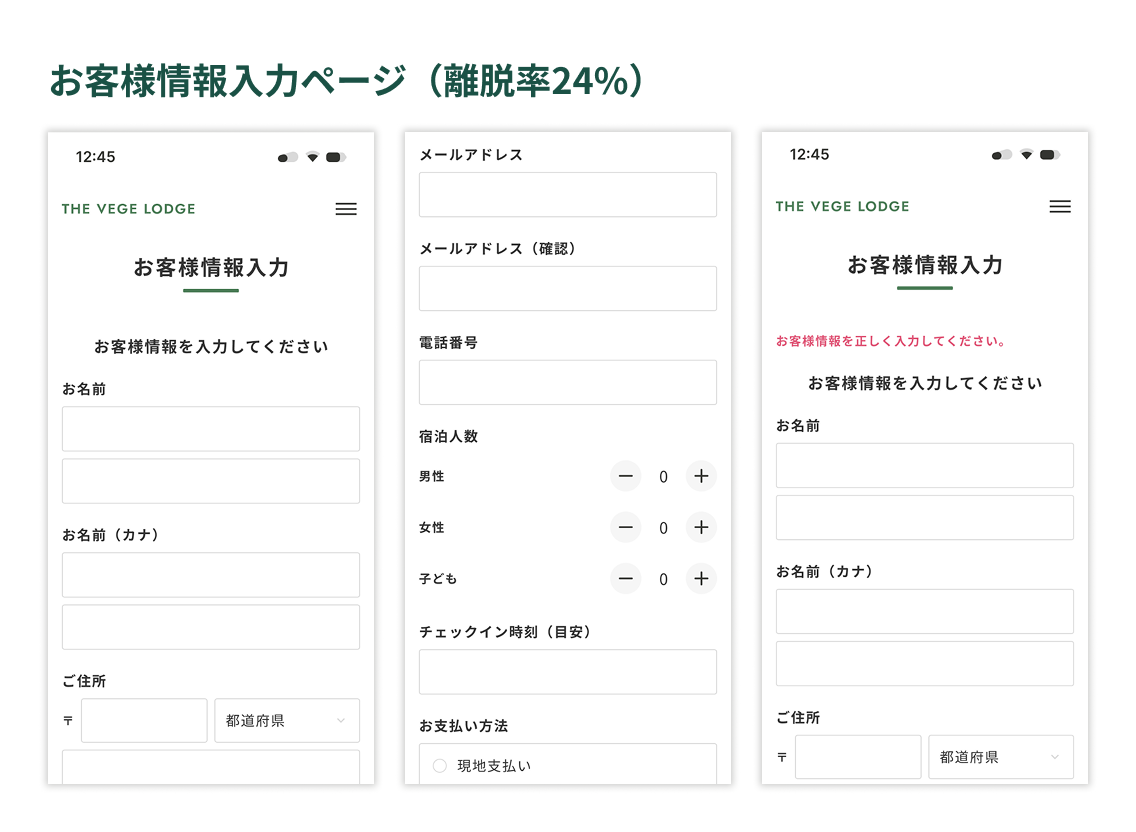
Task: Click THE VEGE LODGE logo in the left screen
Action: point(128,209)
